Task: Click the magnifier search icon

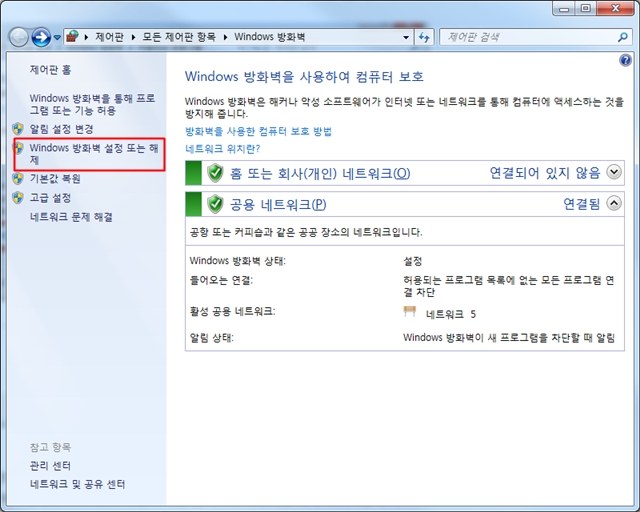Action: tap(622, 38)
